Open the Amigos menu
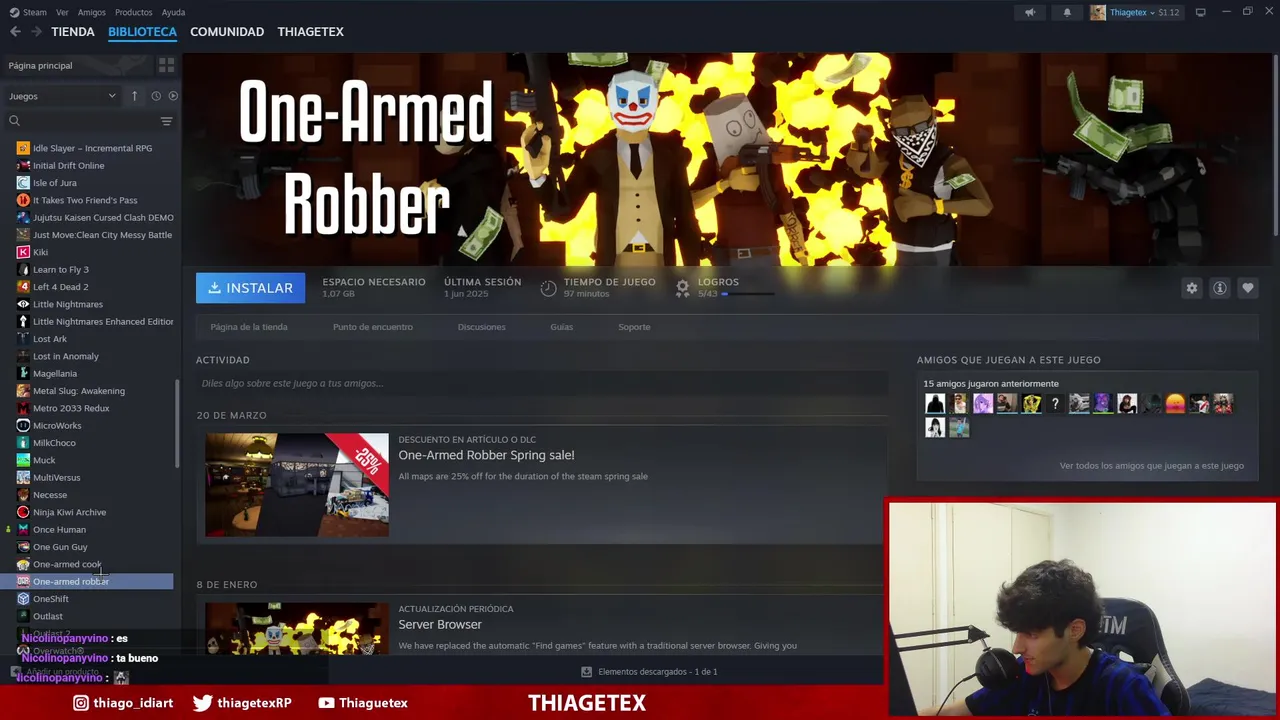Viewport: 1280px width, 720px height. click(92, 12)
